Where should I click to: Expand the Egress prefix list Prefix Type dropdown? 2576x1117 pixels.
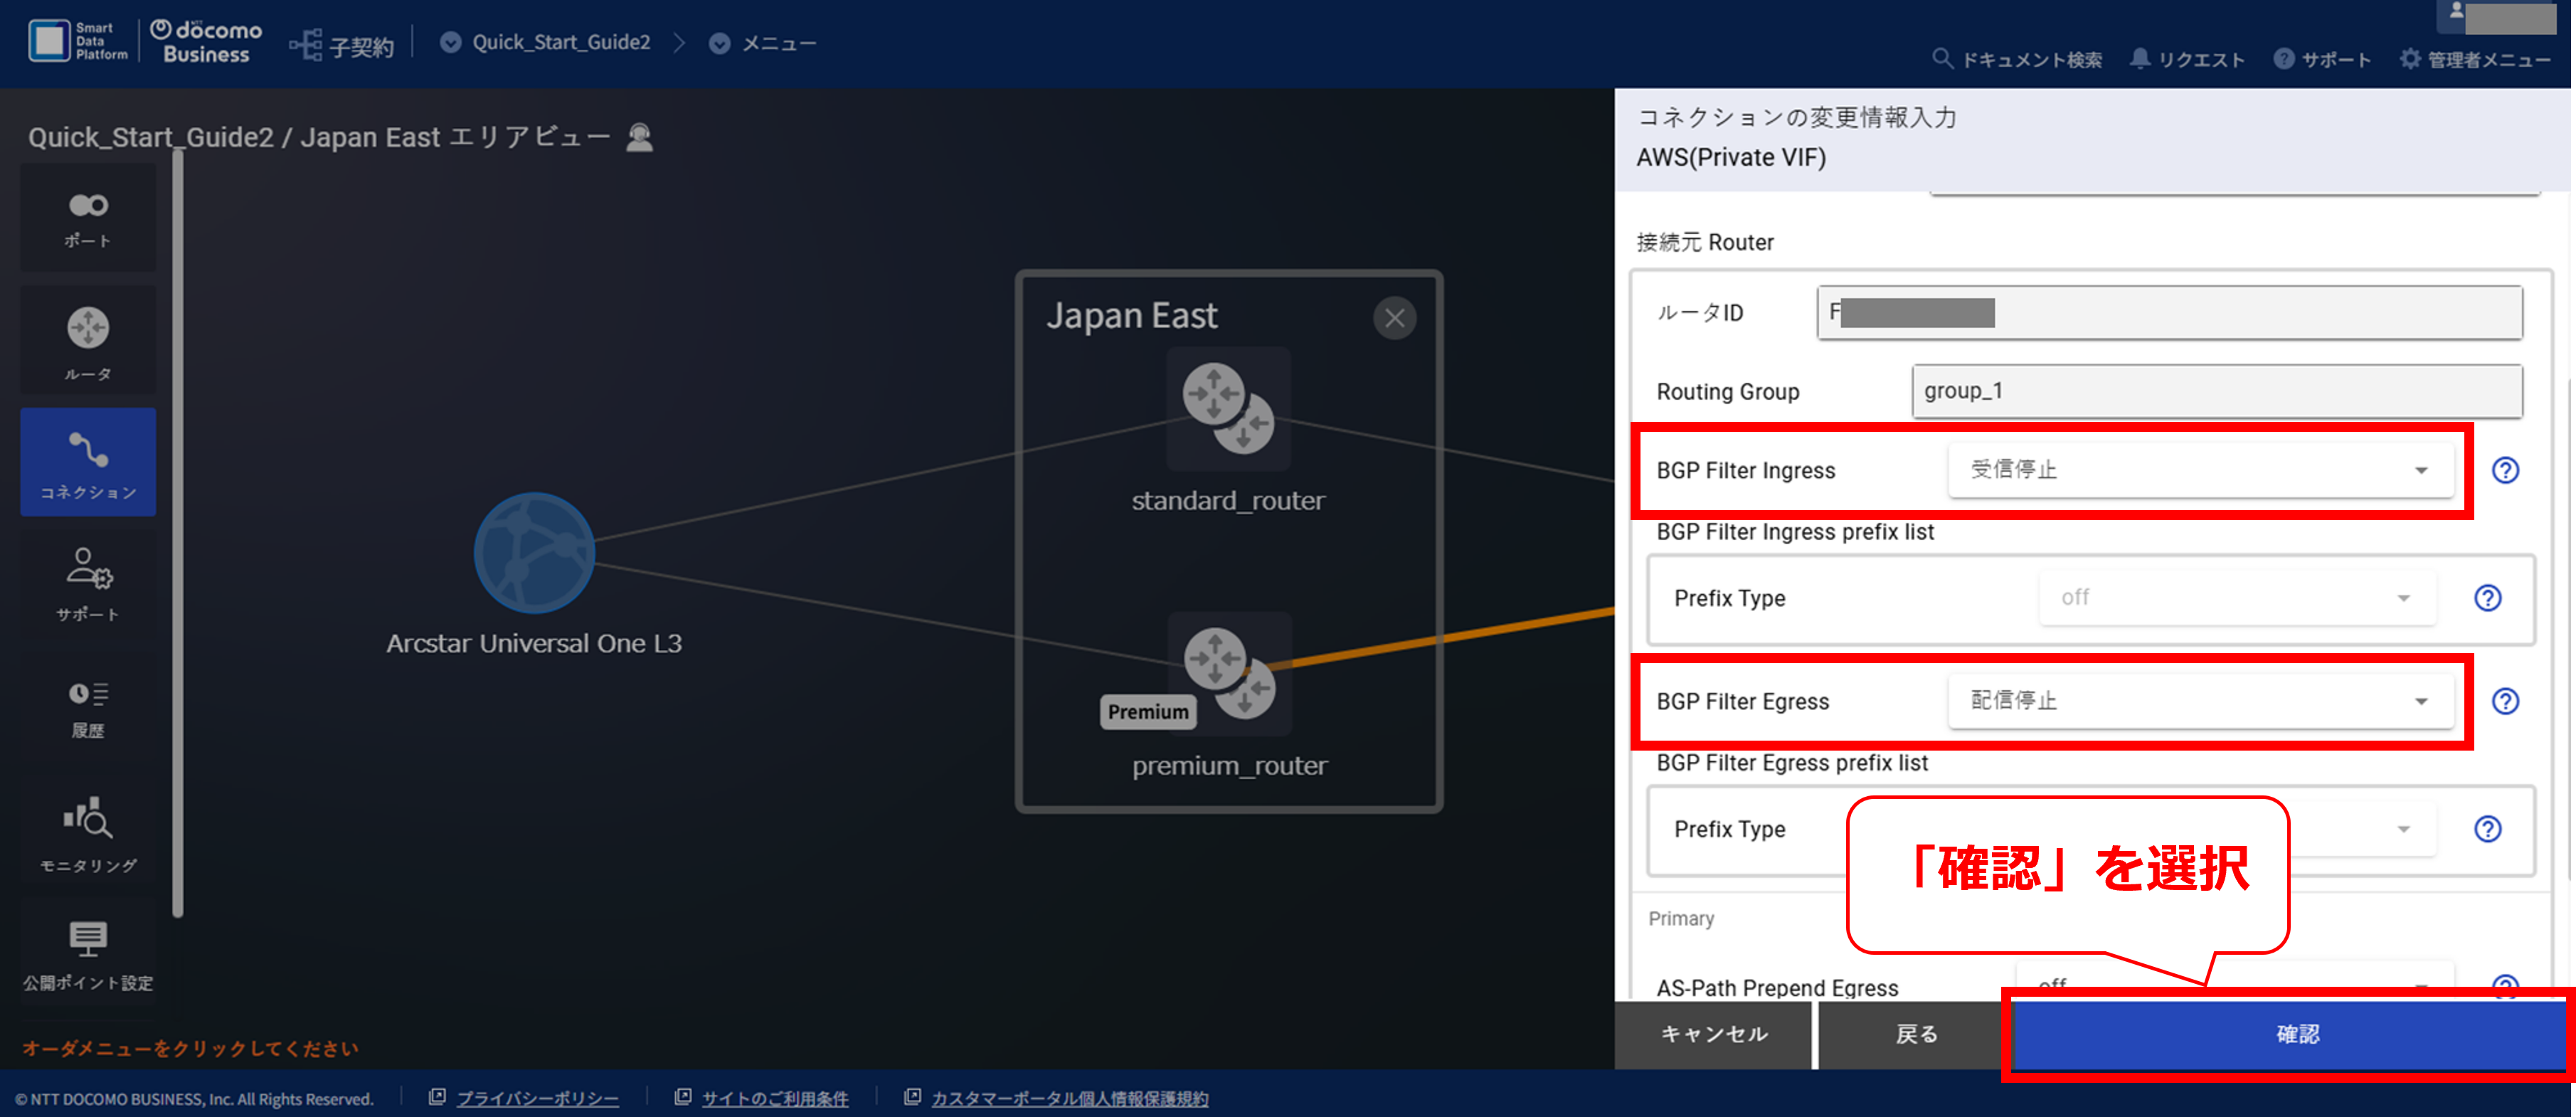pyautogui.click(x=2404, y=829)
